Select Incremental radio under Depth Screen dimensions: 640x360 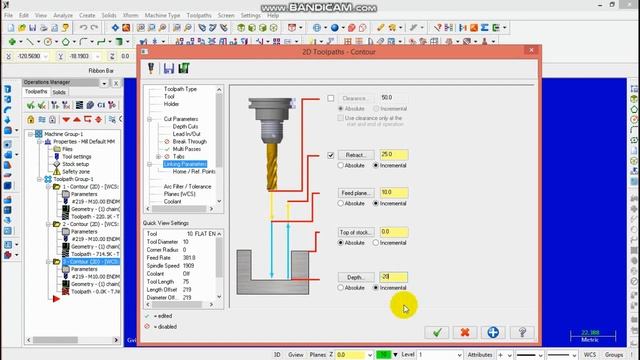pyautogui.click(x=376, y=287)
